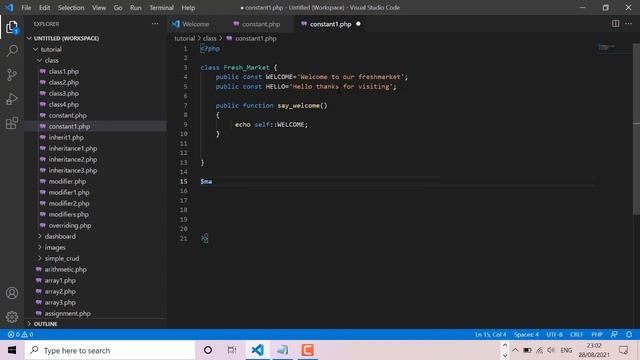Screen dimensions: 640x360
Task: Change indentation via Spaces: 4
Action: coord(527,334)
